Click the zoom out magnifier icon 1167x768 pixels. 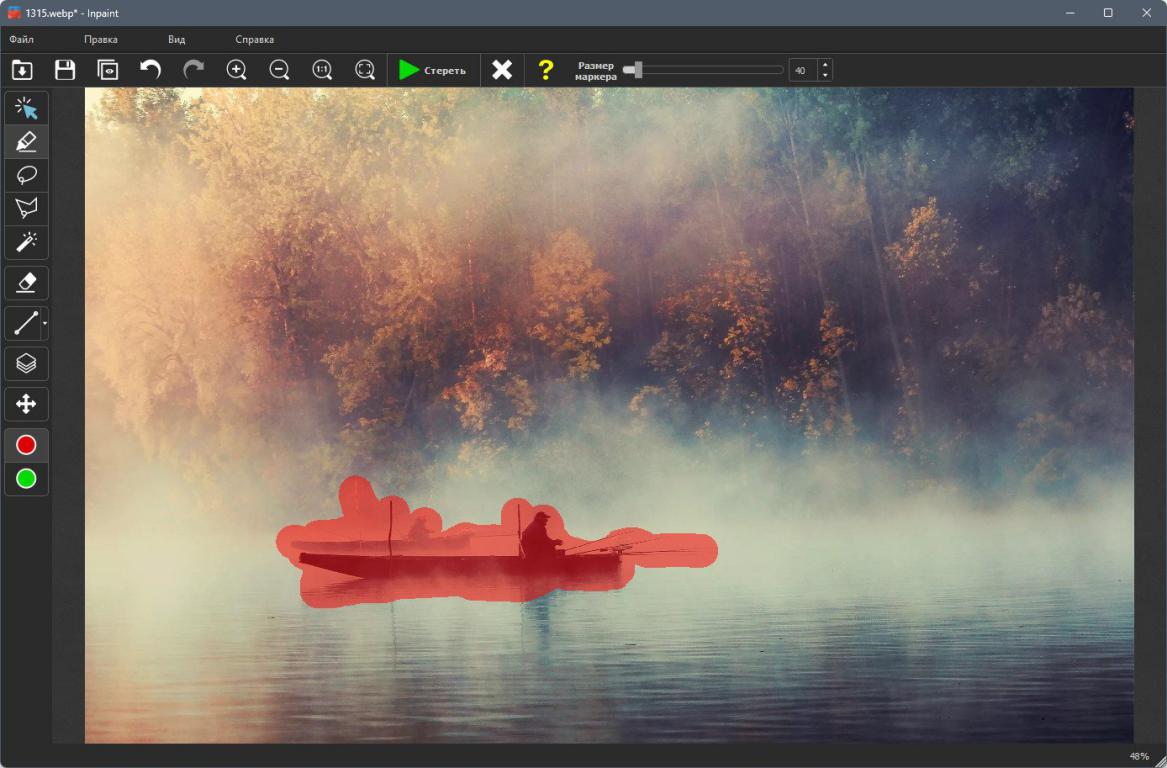pyautogui.click(x=280, y=70)
